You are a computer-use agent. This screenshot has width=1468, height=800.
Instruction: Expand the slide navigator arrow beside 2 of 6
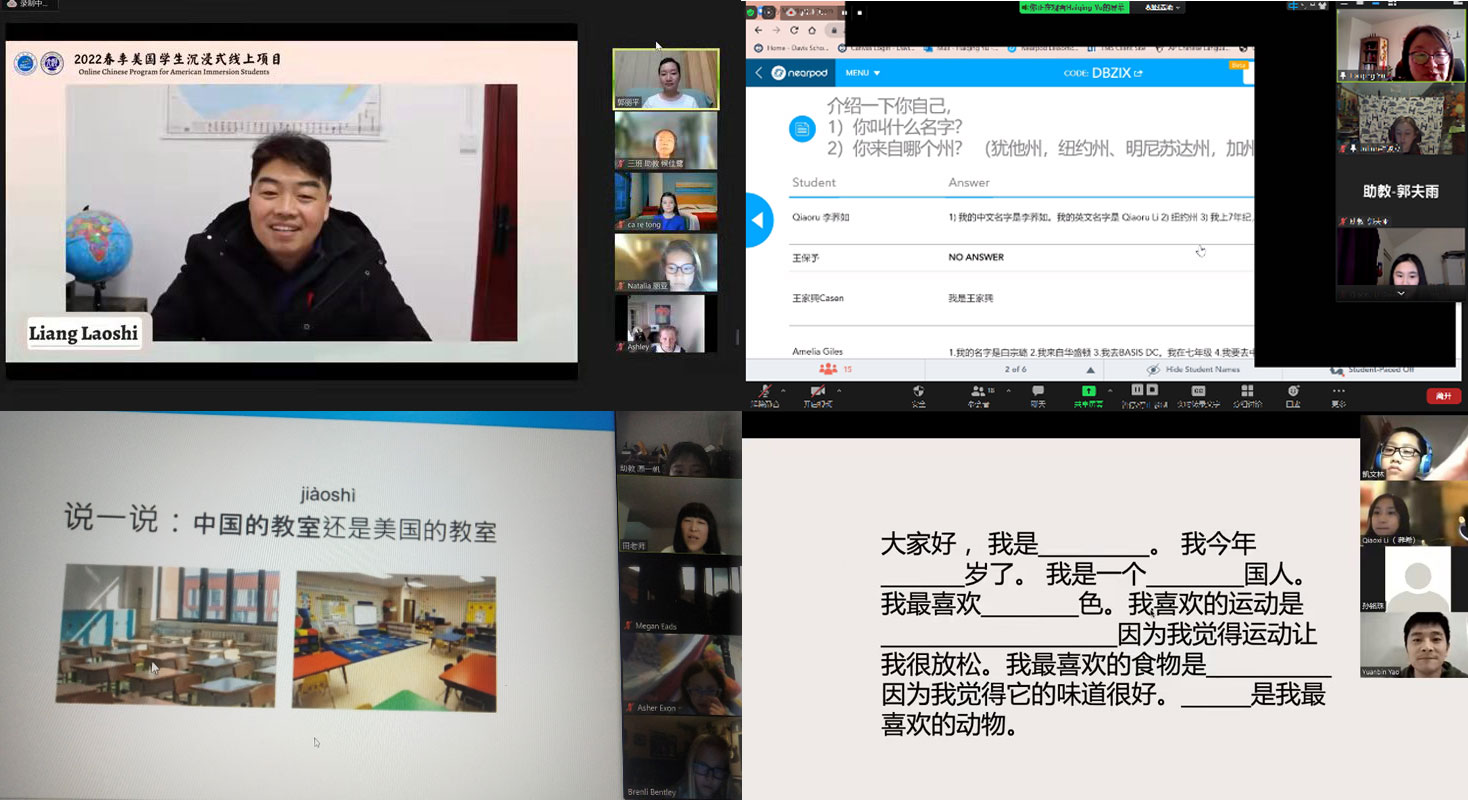(x=1090, y=370)
